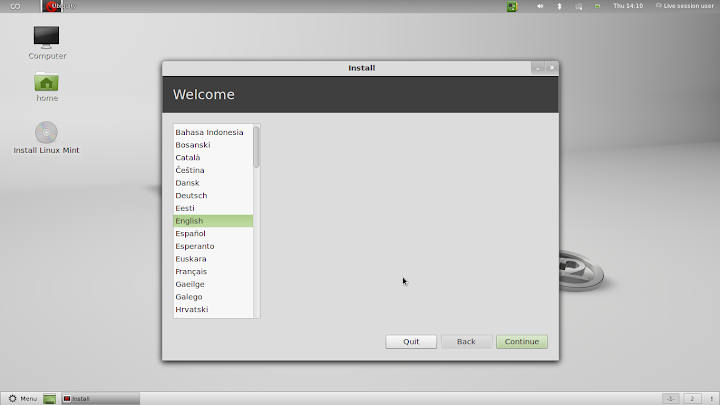720x405 pixels.
Task: Select Esperanto language
Action: click(213, 246)
